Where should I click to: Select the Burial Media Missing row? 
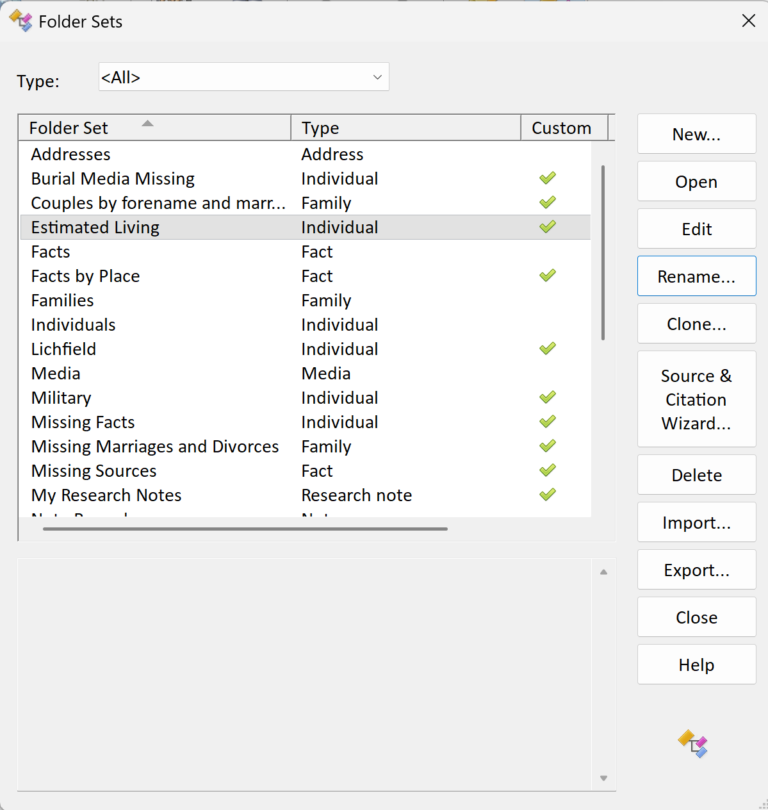pos(305,178)
